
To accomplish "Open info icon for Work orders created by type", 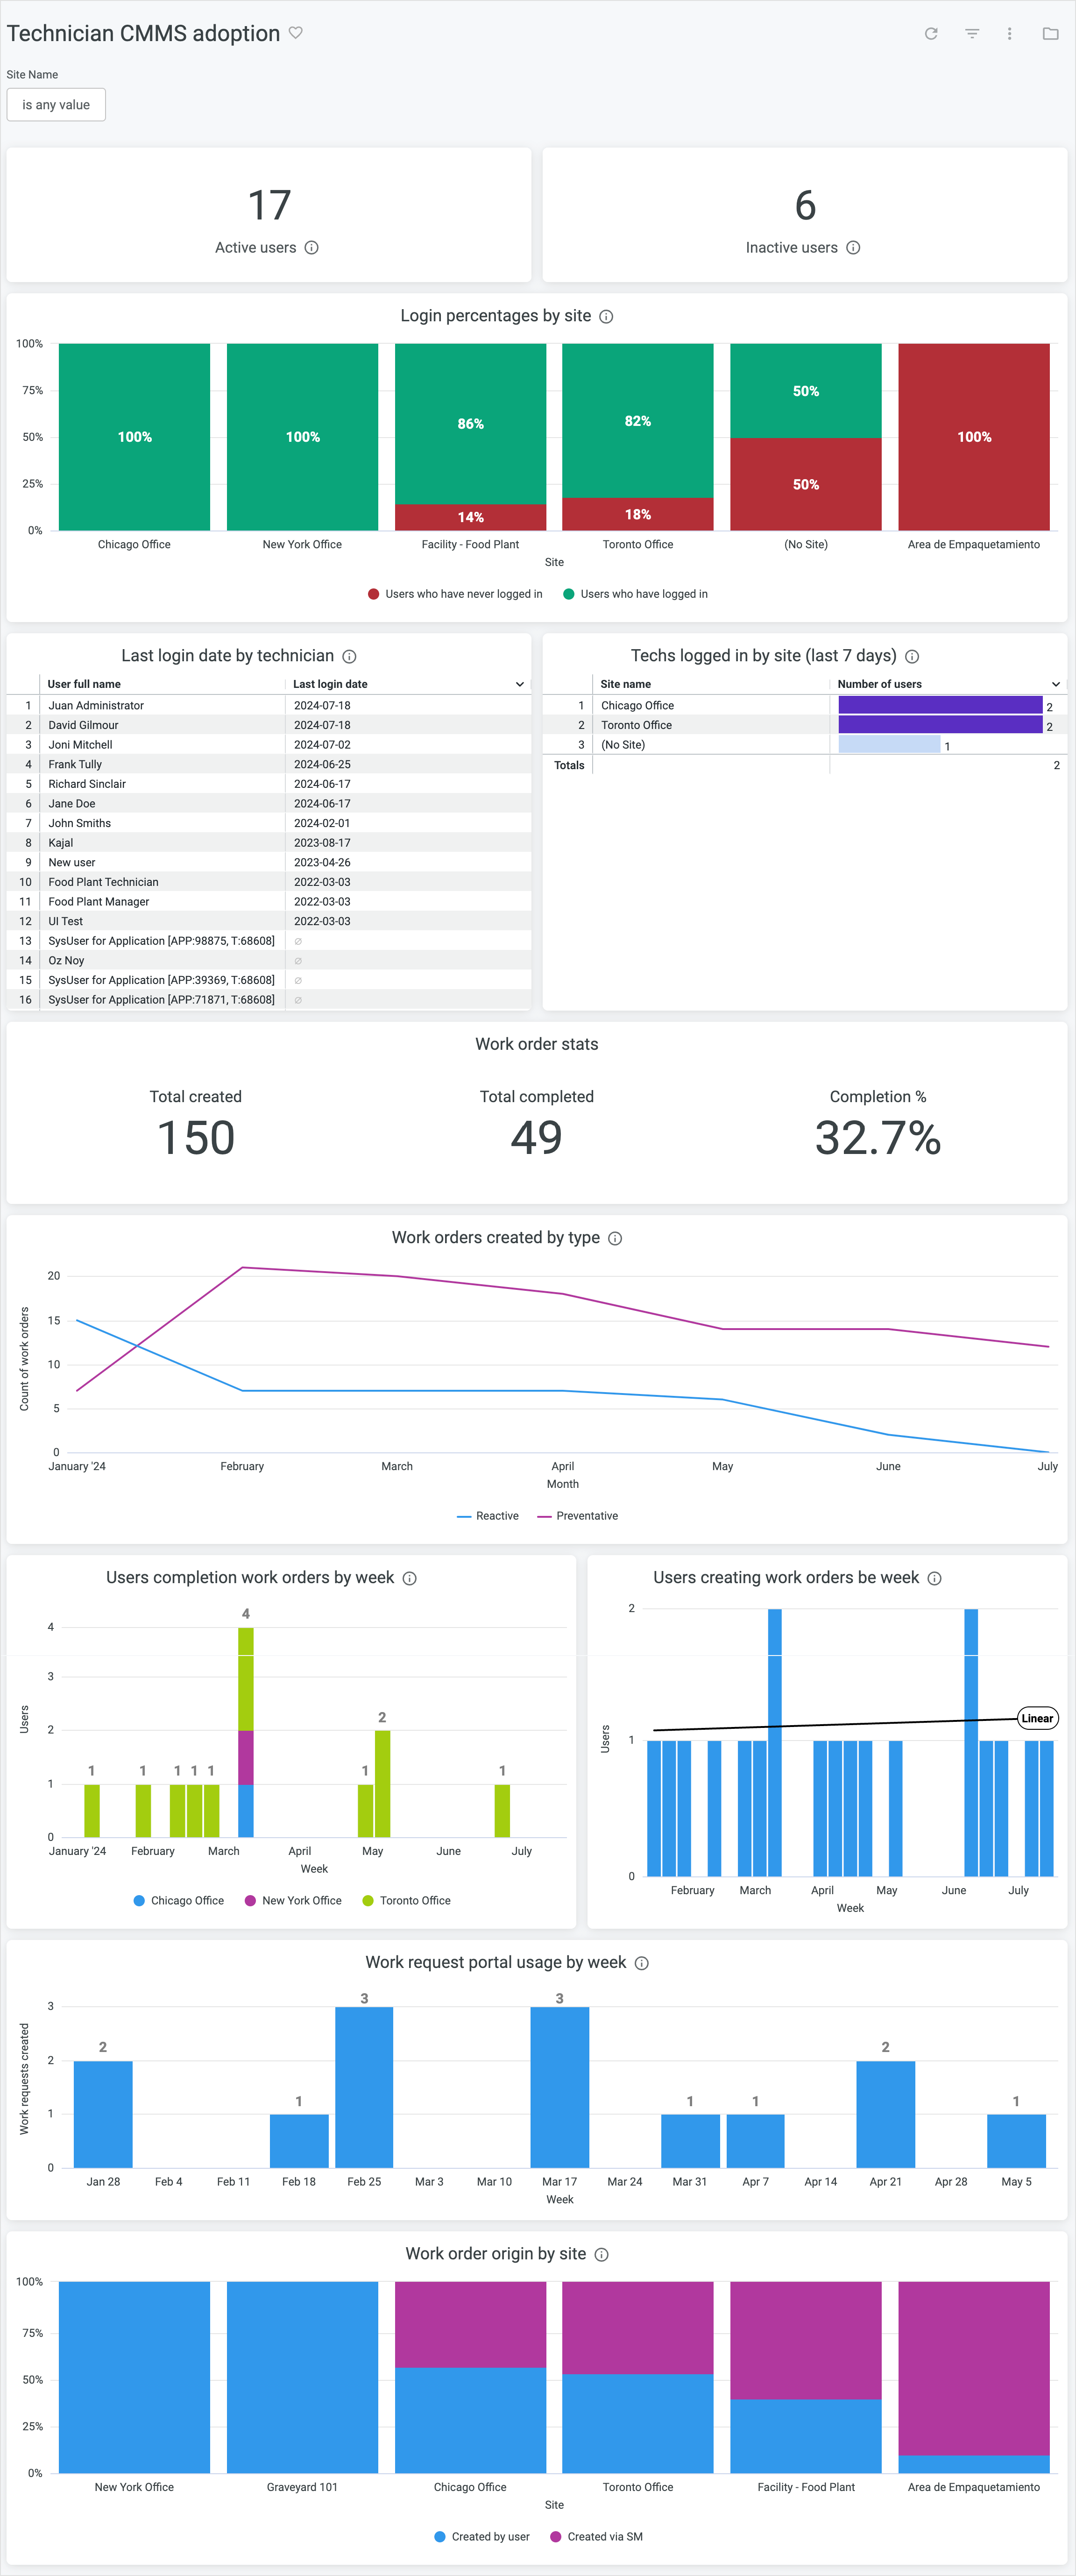I will [x=616, y=1238].
